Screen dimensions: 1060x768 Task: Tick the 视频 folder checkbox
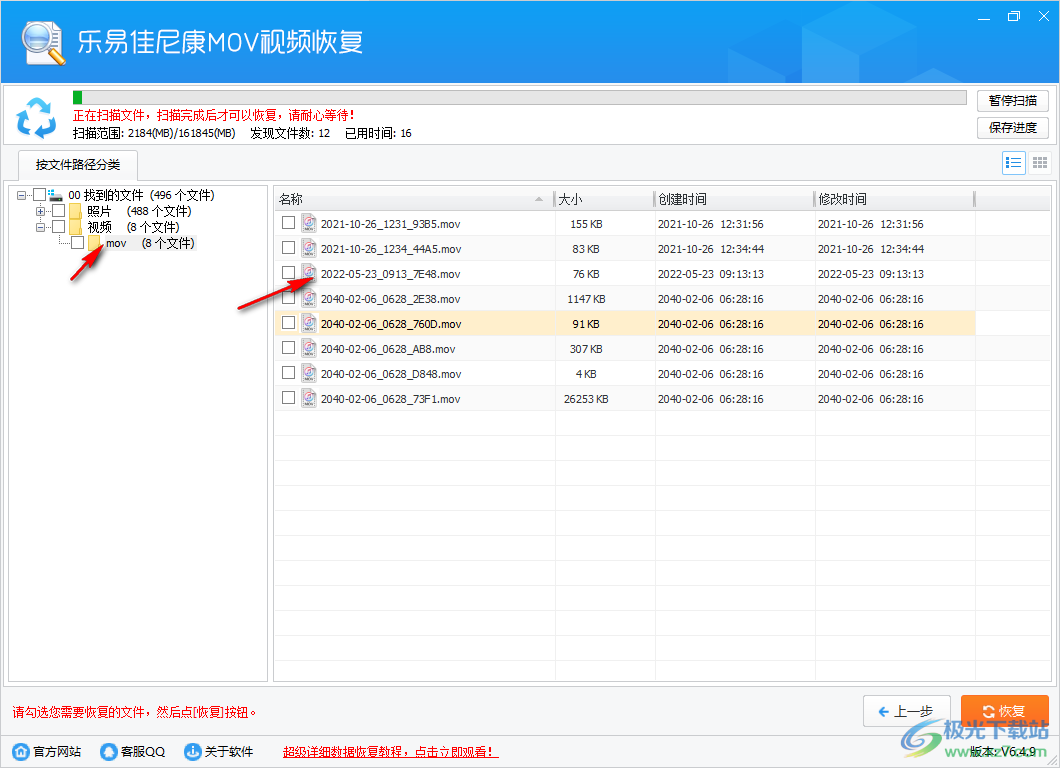pos(59,226)
